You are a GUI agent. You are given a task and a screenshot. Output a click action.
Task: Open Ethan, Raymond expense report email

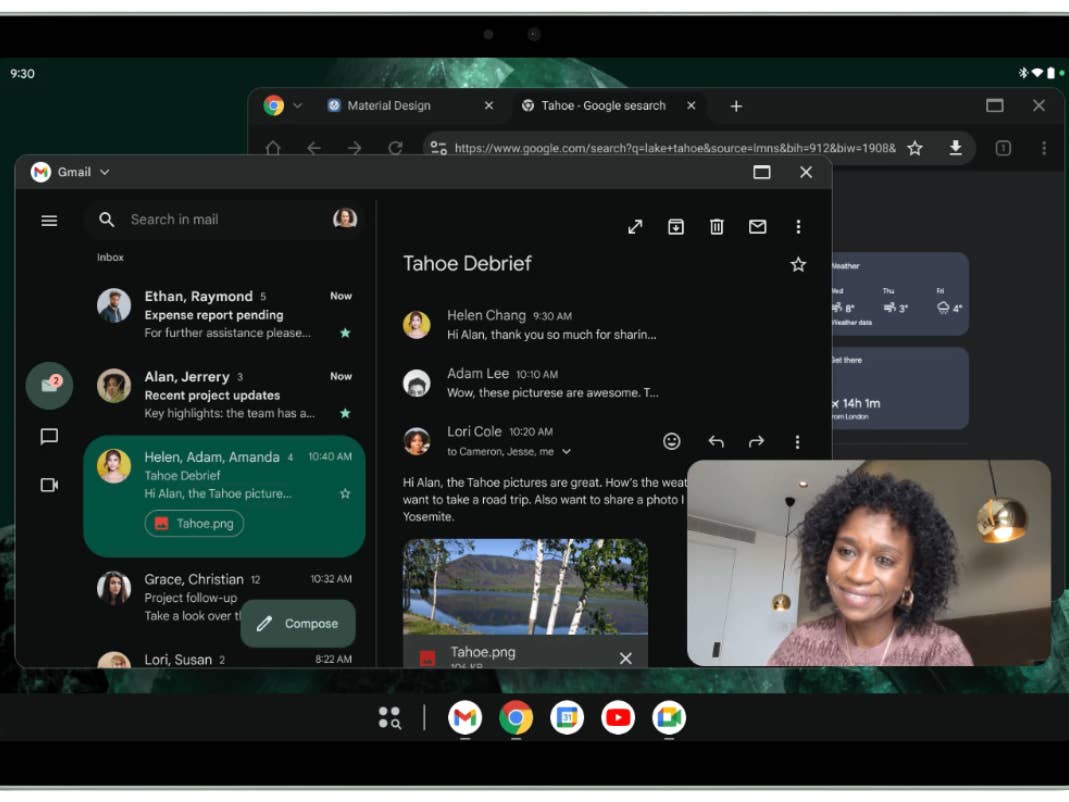point(224,314)
